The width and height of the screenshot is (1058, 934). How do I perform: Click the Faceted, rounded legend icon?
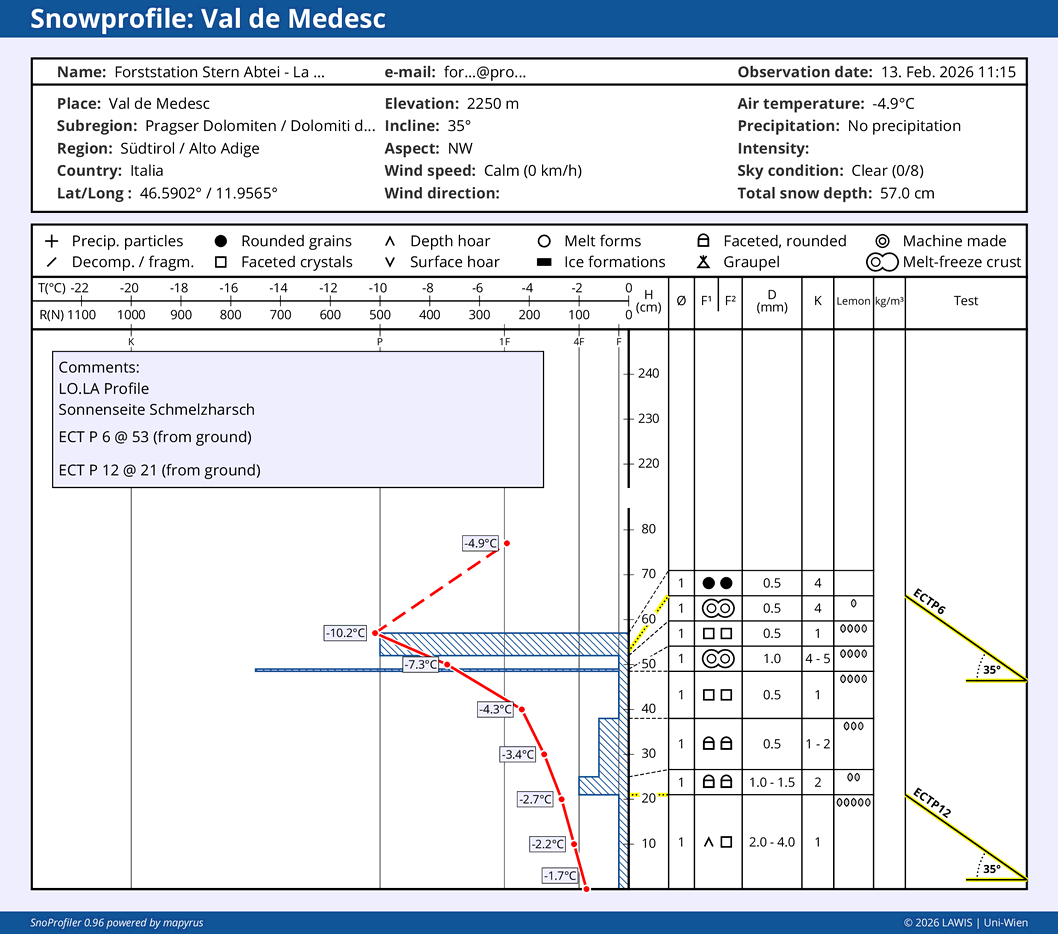(x=704, y=241)
